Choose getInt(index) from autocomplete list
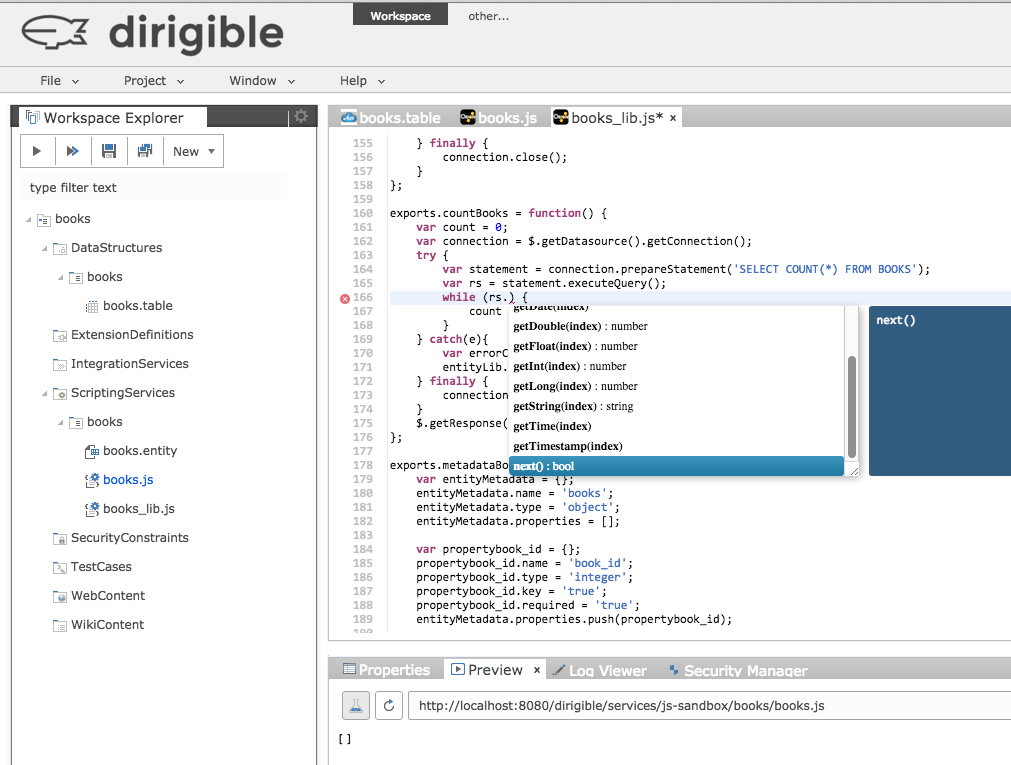This screenshot has width=1011, height=765. (676, 366)
